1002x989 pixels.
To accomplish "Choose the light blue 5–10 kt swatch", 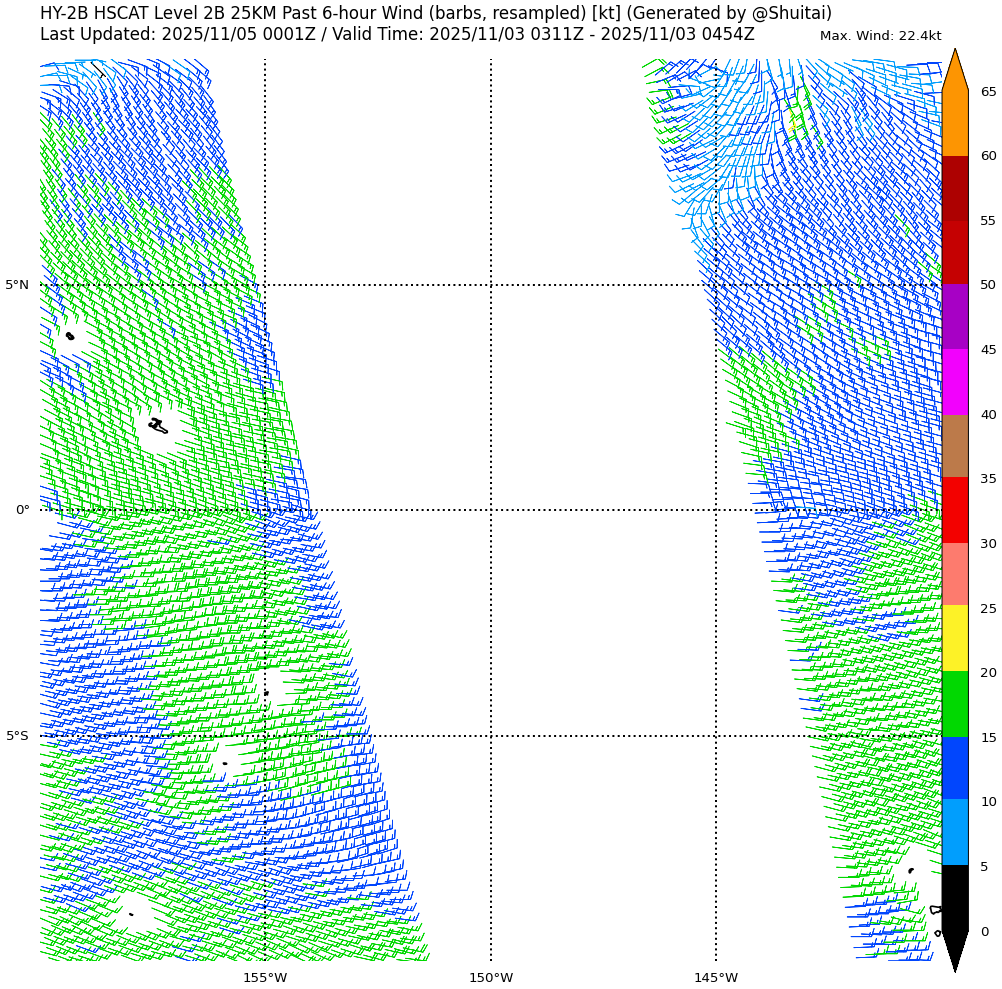I will coord(954,831).
